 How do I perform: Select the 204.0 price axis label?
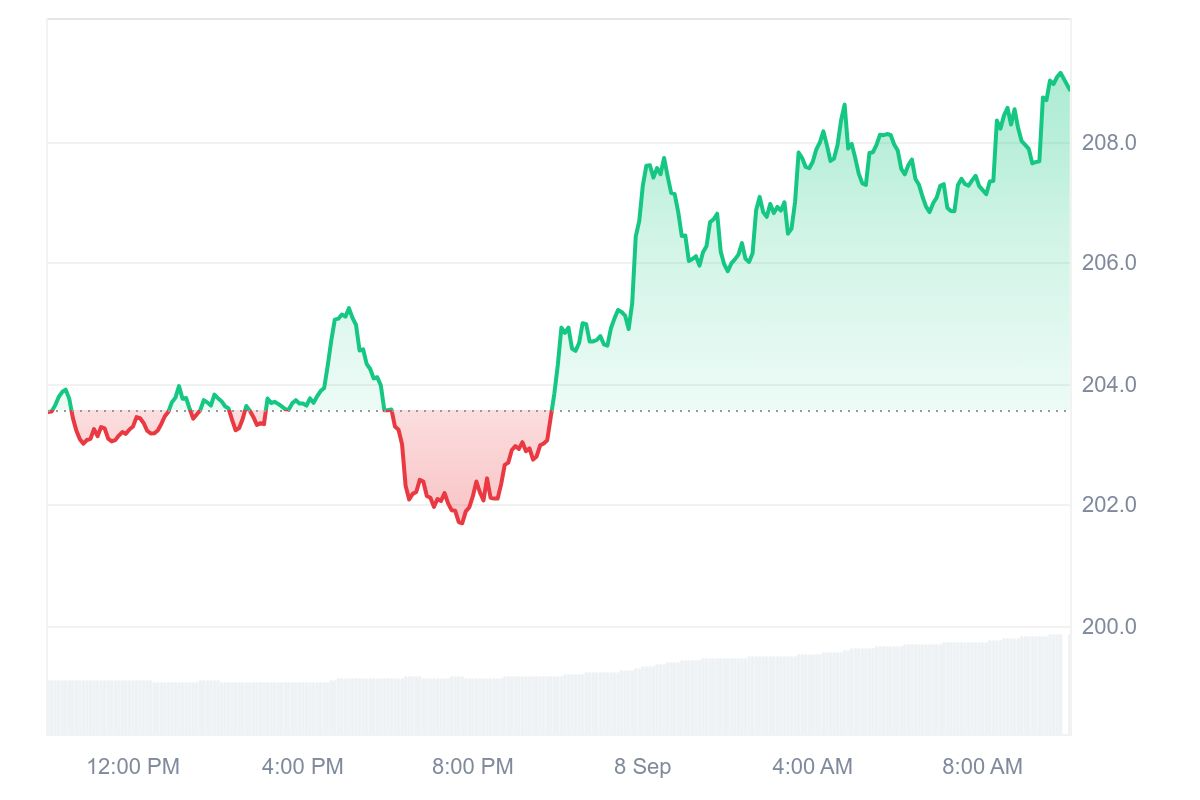point(1109,384)
